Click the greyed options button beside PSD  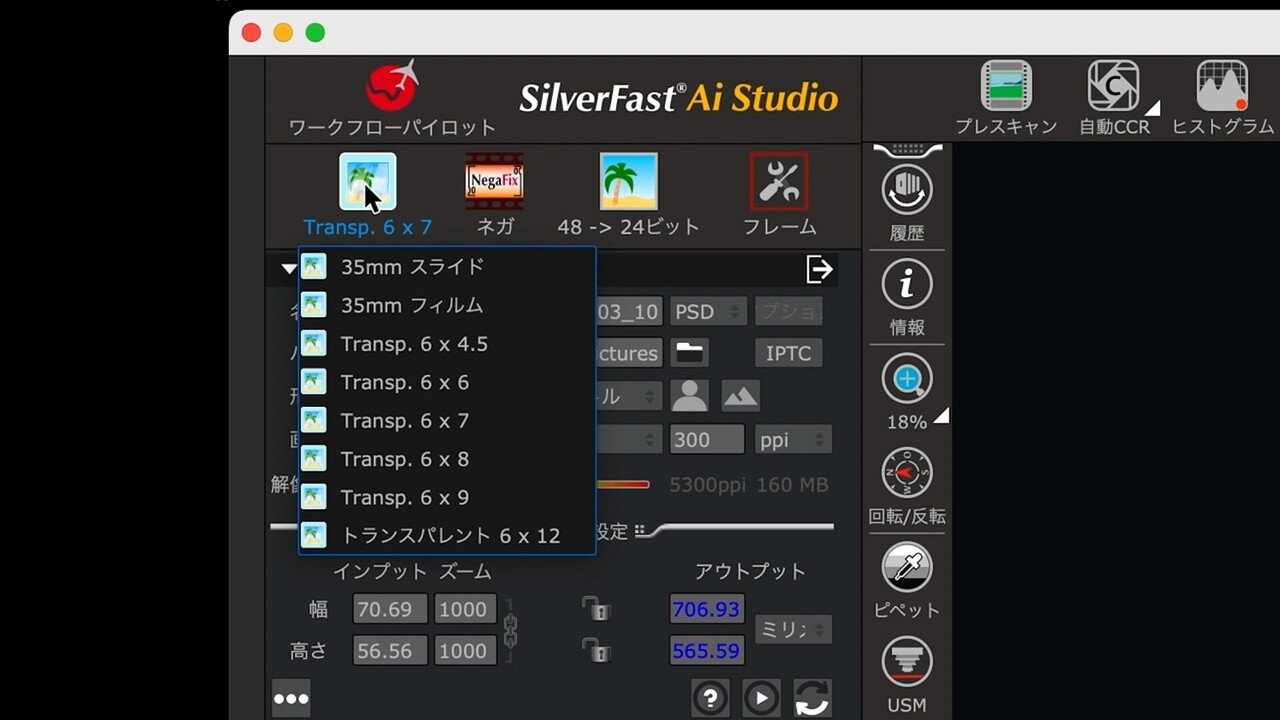(788, 312)
